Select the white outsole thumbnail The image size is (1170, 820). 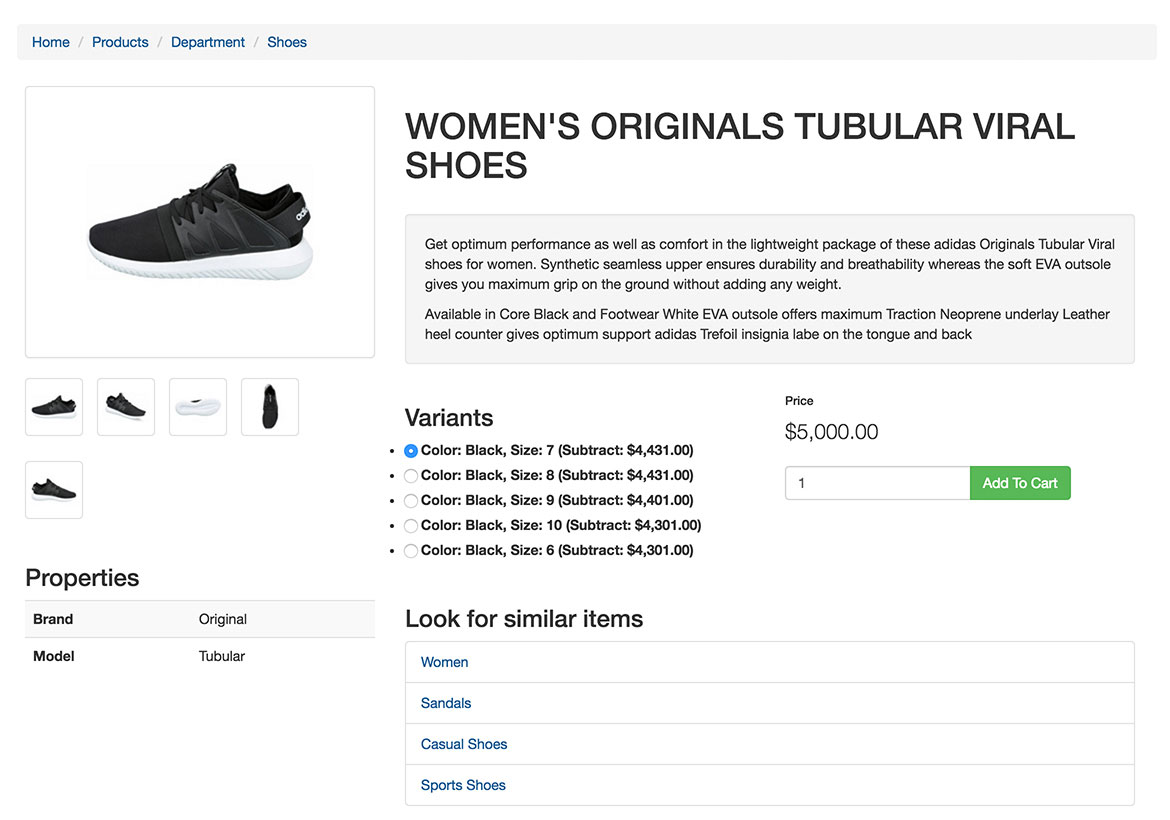point(198,407)
